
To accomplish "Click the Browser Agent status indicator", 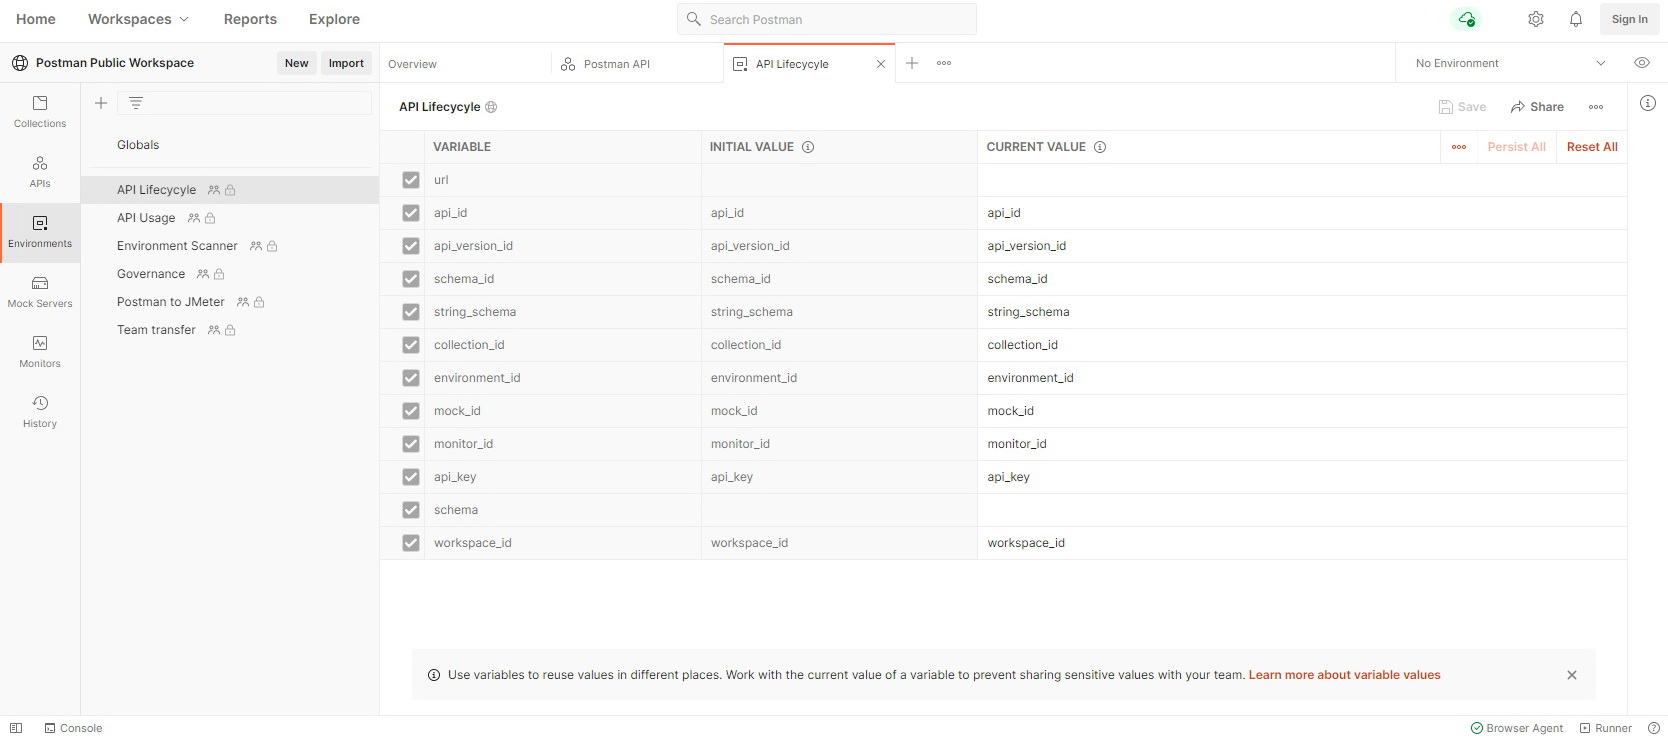I will tap(1517, 728).
